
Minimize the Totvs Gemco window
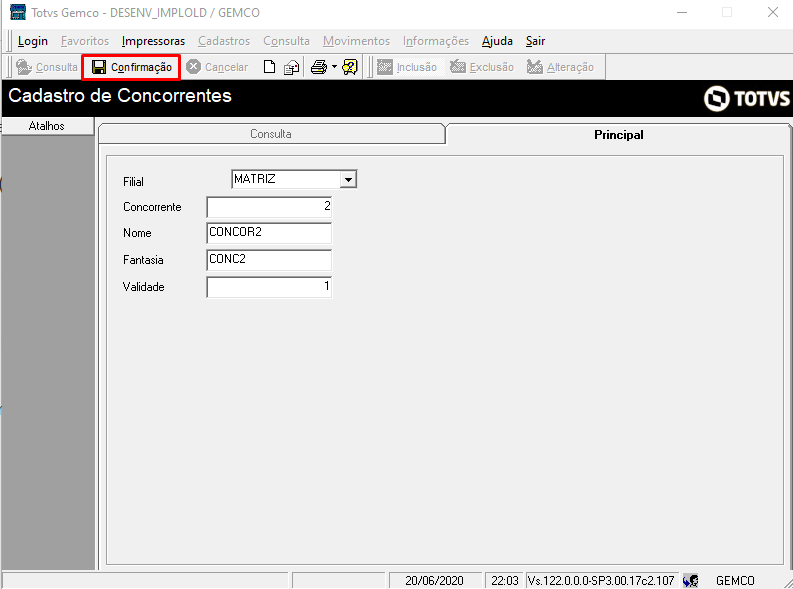tap(682, 13)
